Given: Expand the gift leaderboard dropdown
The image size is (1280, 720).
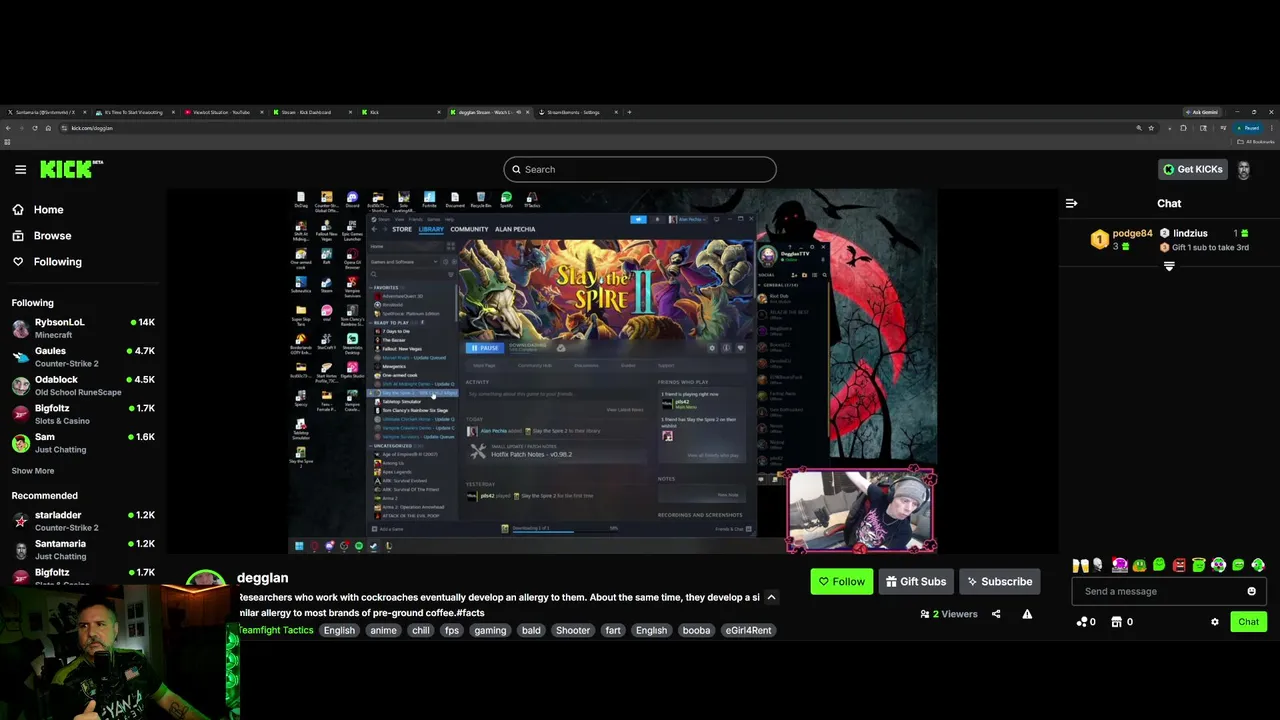Looking at the screenshot, I should 1169,266.
